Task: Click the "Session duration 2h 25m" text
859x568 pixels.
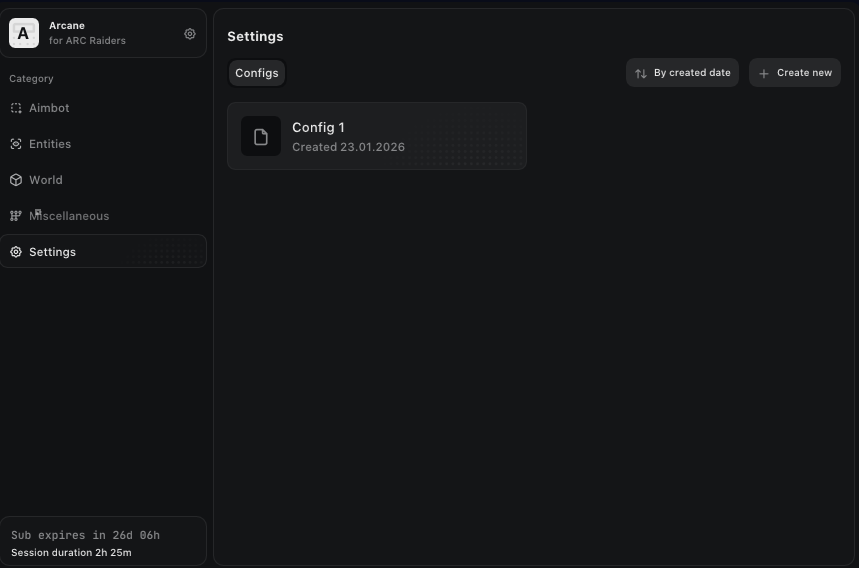Action: [71, 552]
